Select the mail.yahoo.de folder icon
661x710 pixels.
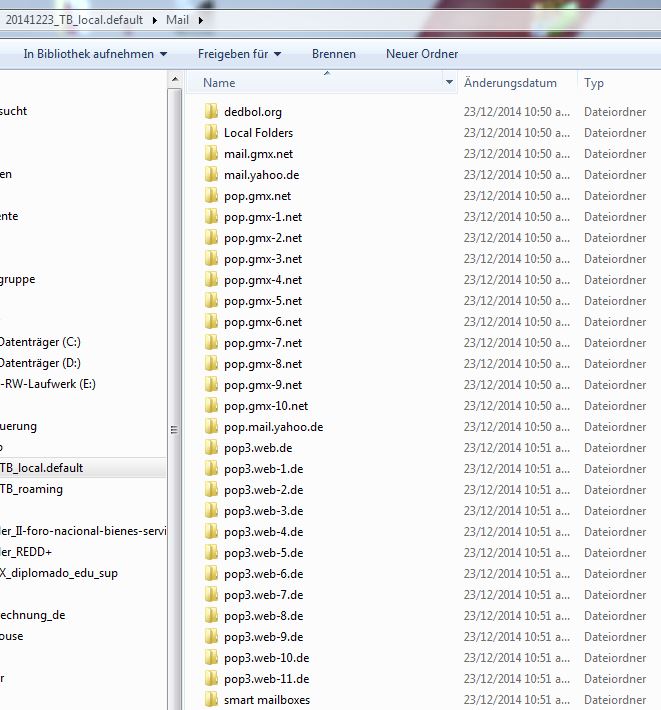[x=211, y=174]
